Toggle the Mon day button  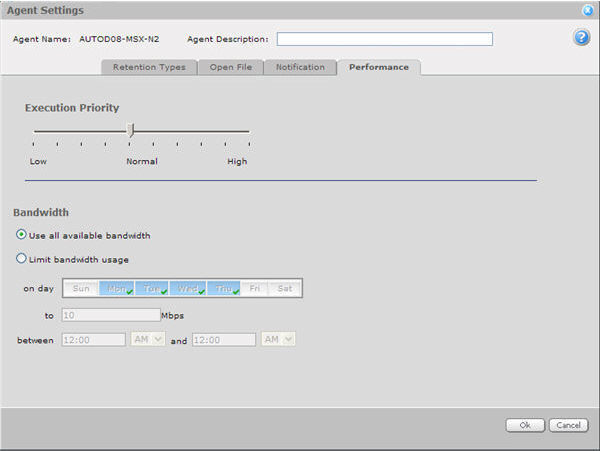pyautogui.click(x=116, y=288)
